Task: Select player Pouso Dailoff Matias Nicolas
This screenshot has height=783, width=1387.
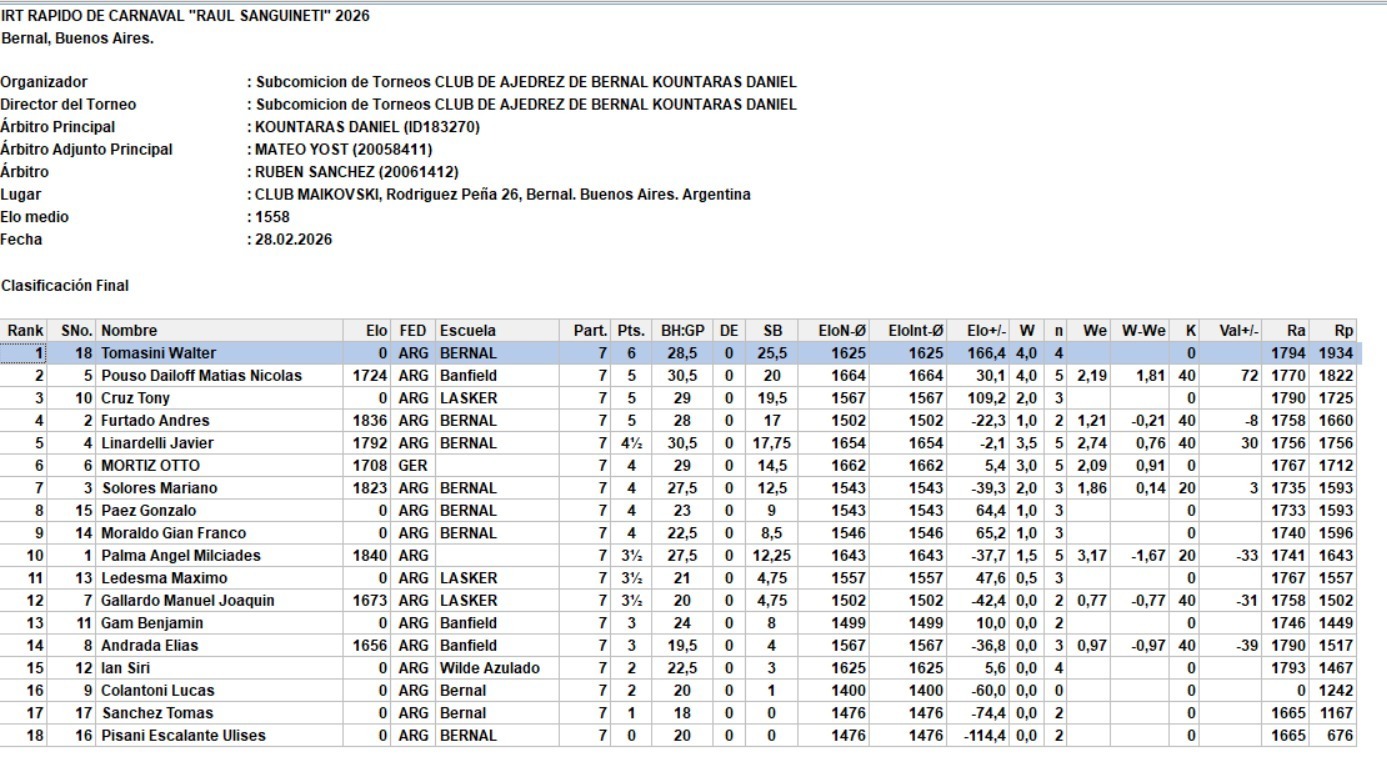Action: point(201,376)
